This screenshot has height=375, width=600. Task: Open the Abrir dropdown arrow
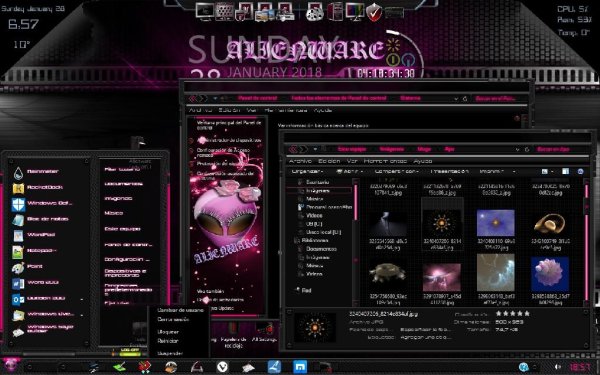[362, 172]
